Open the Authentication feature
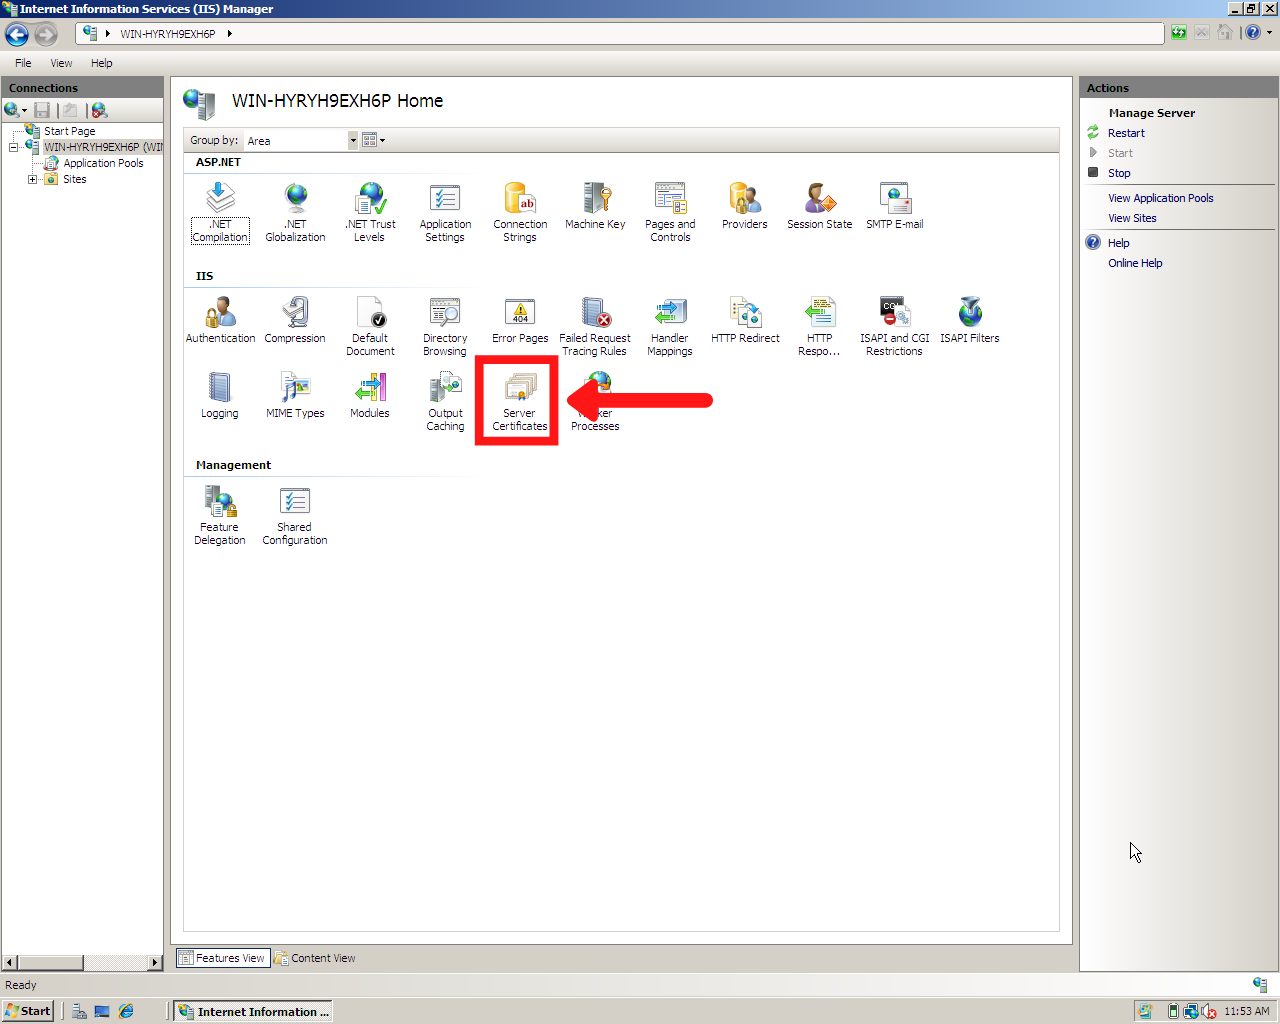1280x1024 pixels. tap(219, 311)
